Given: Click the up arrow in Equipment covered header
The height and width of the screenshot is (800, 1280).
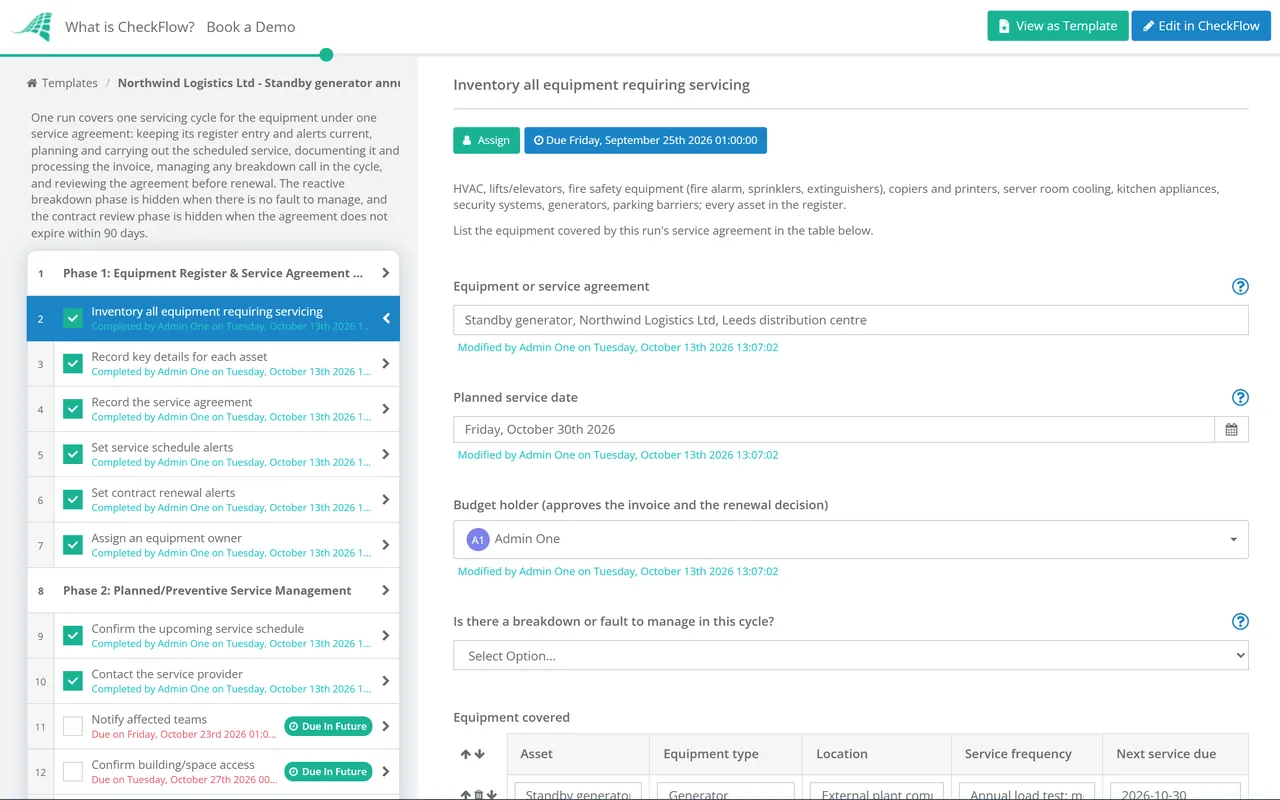Looking at the screenshot, I should tap(466, 754).
